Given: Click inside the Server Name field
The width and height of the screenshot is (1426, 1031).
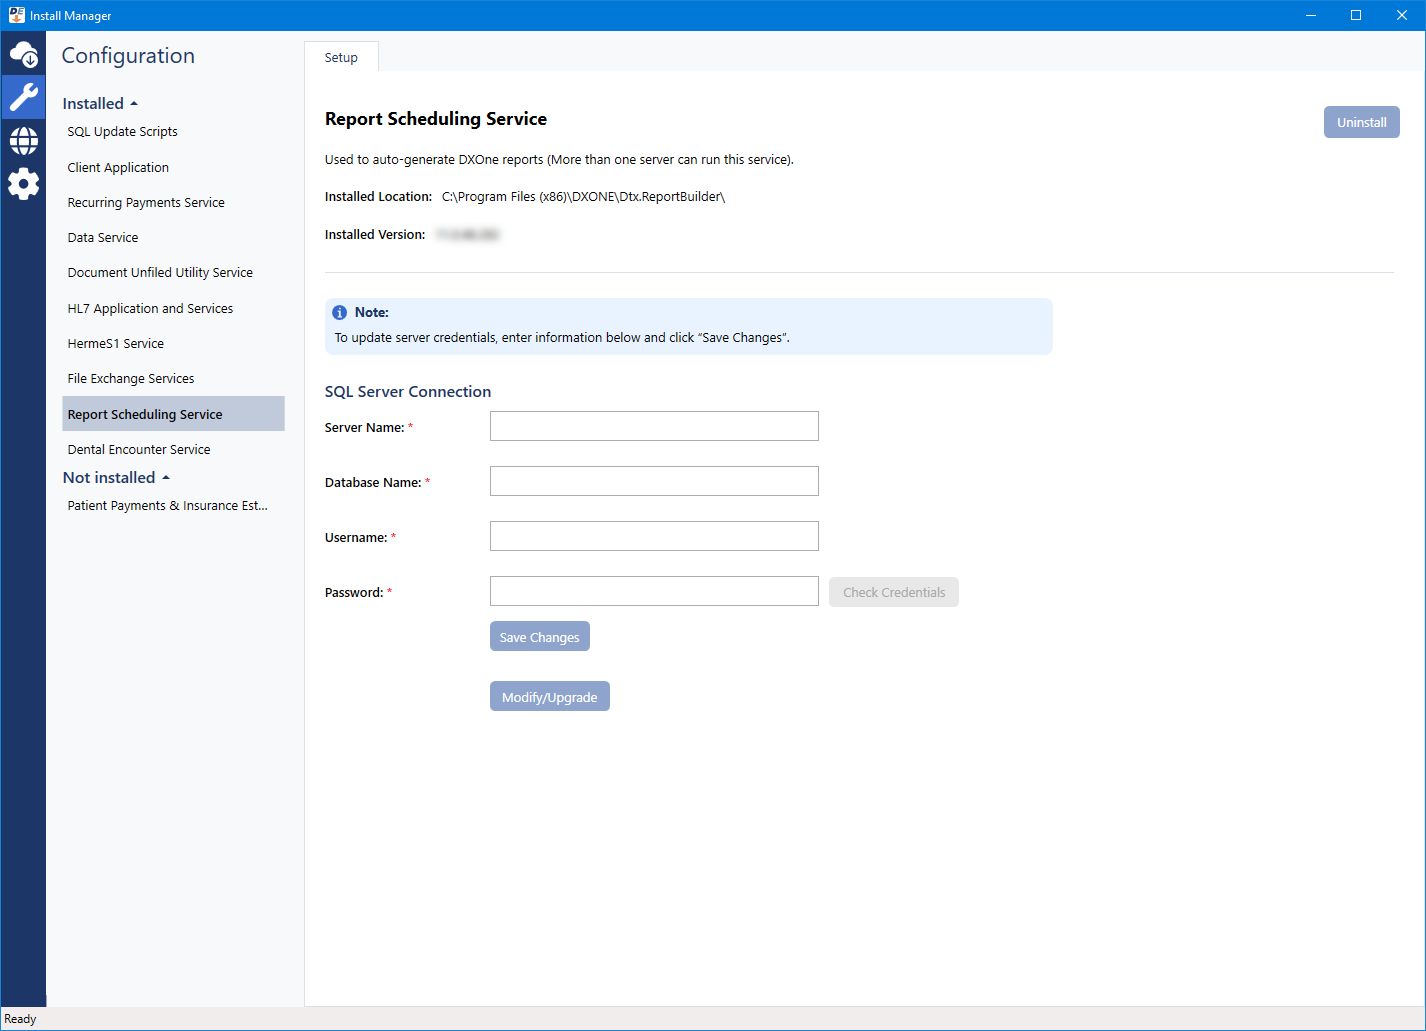Looking at the screenshot, I should [x=653, y=425].
